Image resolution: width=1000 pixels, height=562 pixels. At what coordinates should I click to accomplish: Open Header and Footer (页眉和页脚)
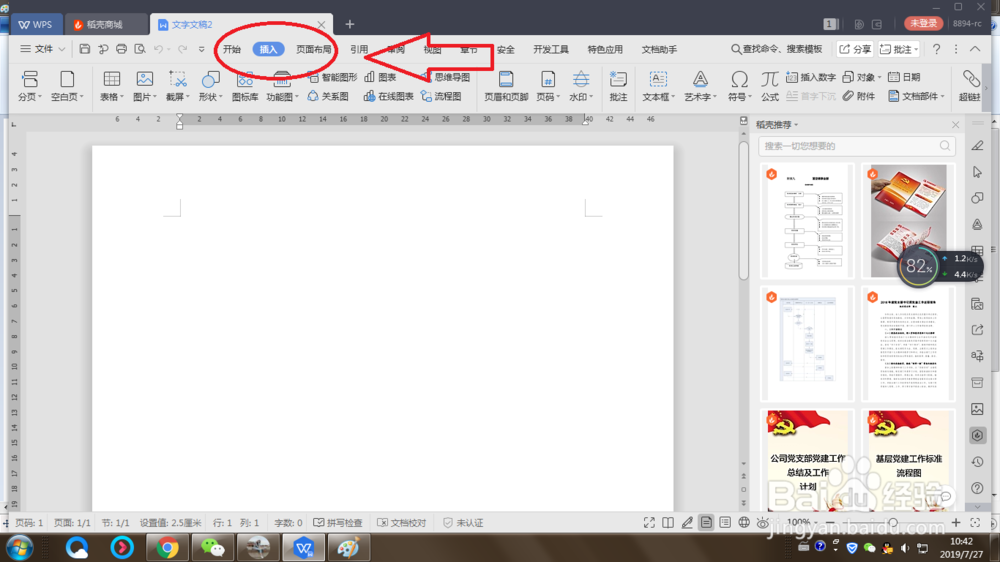tap(506, 86)
